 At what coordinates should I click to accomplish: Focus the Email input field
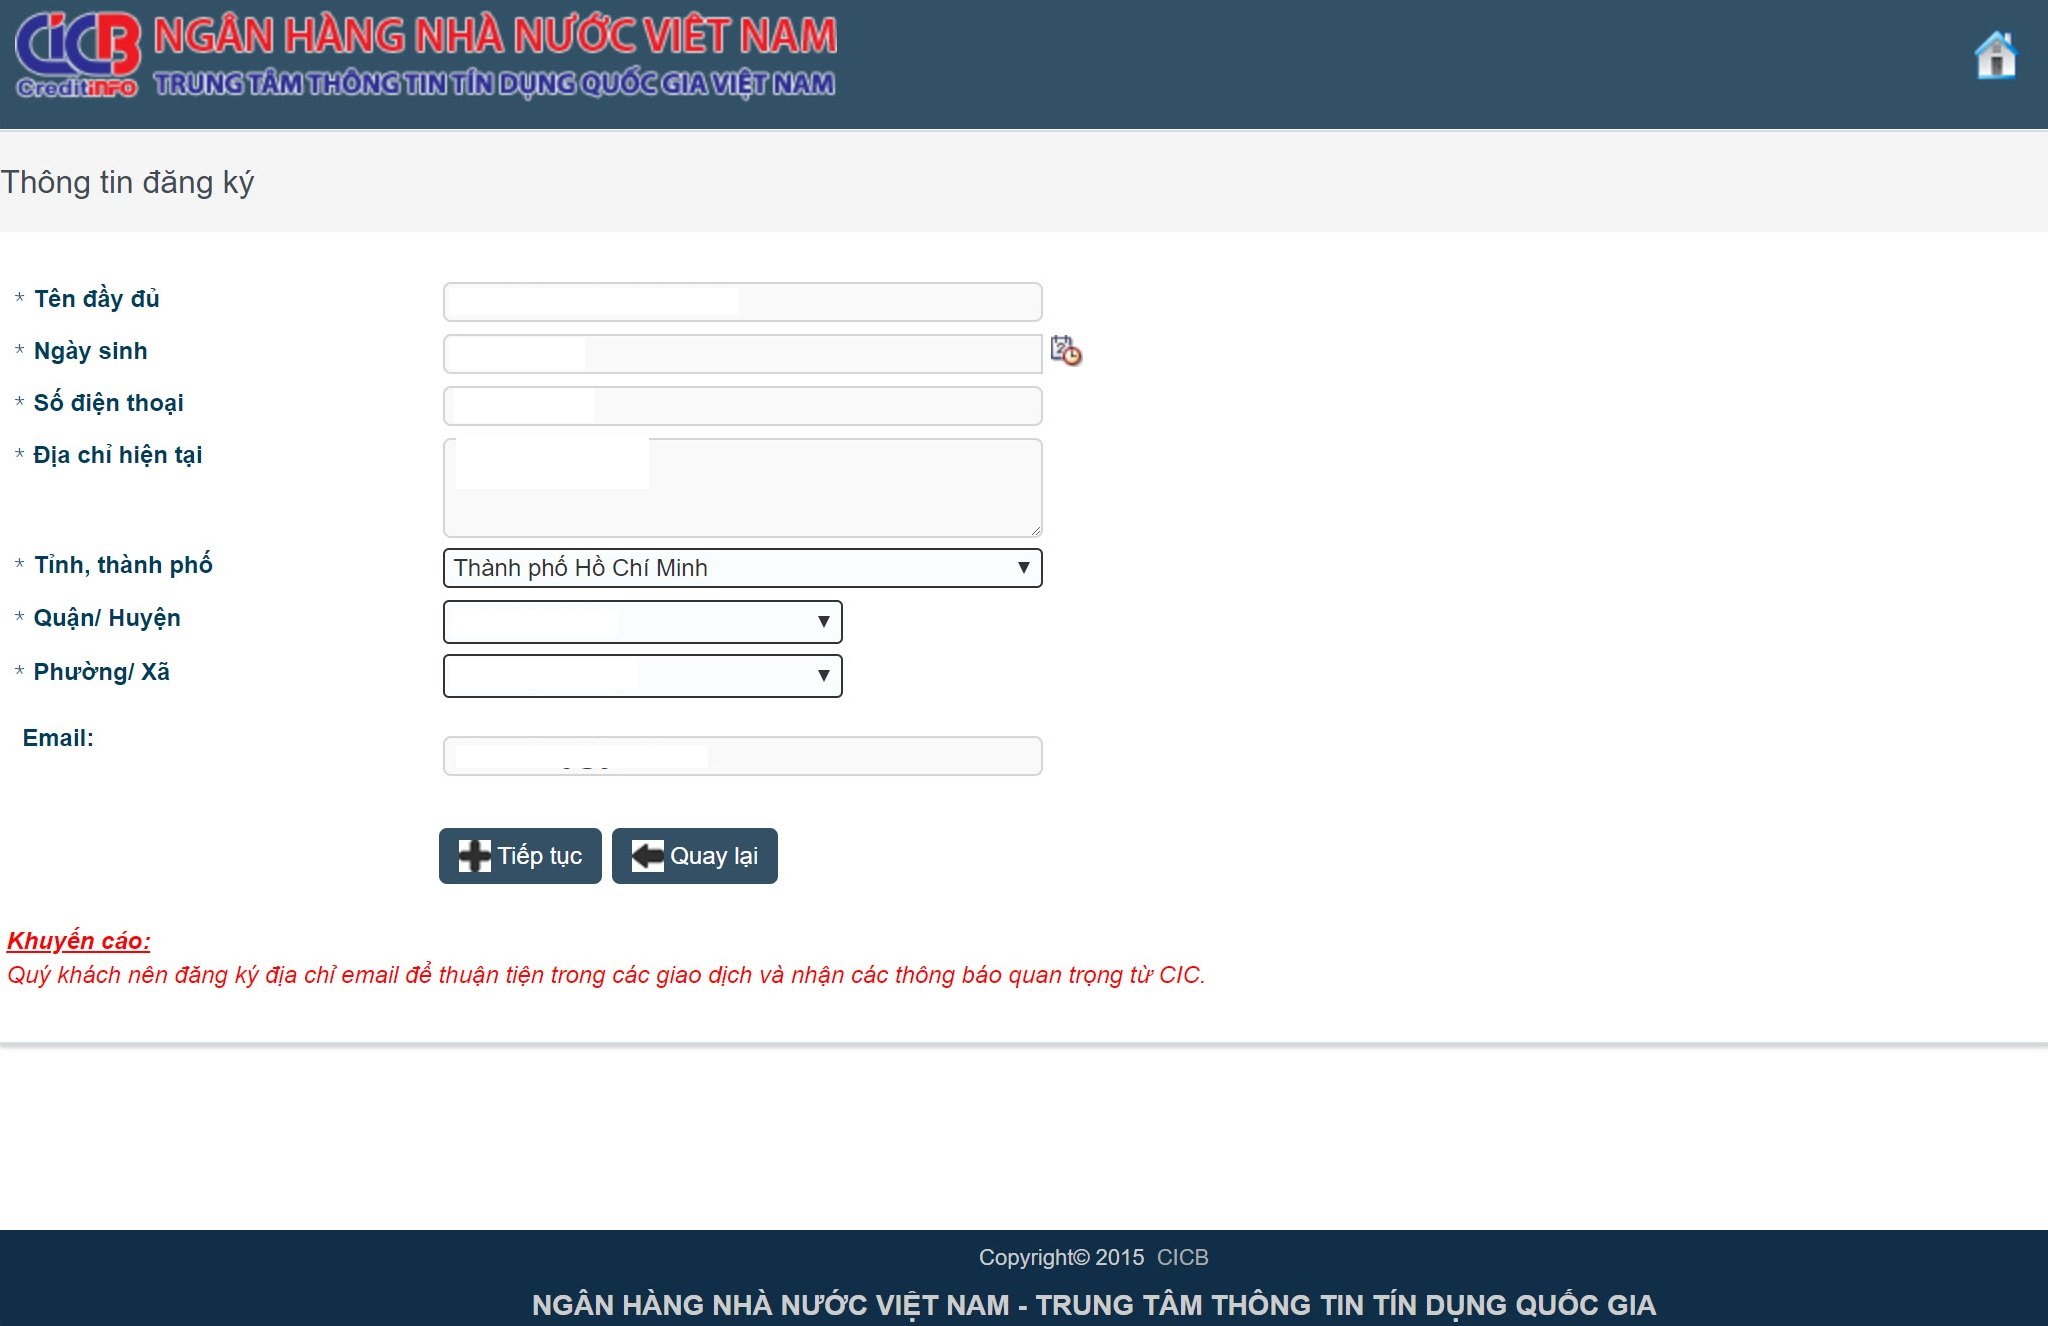point(742,756)
